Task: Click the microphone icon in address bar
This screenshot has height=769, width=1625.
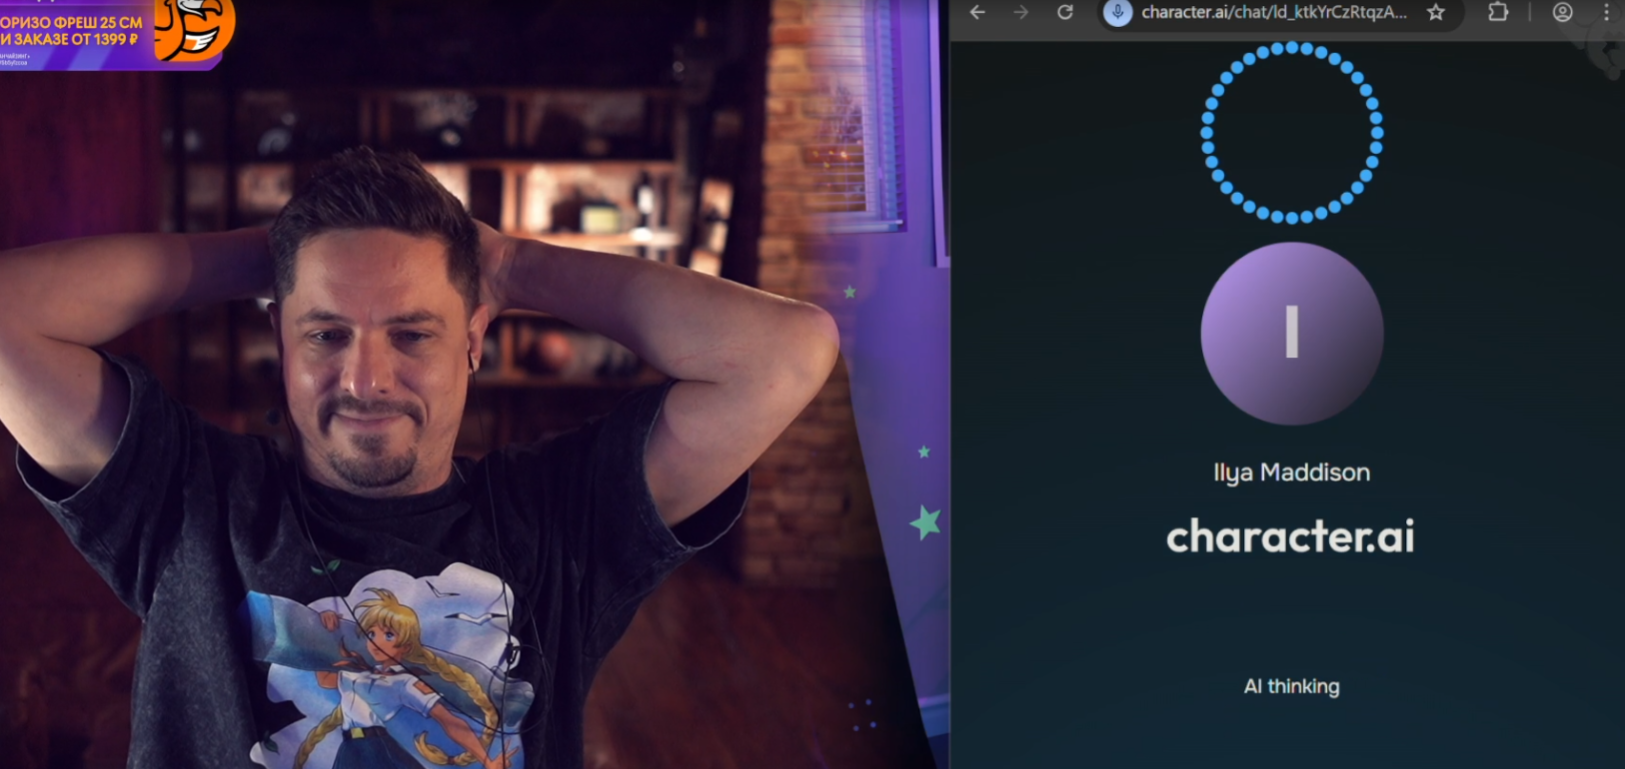Action: [1118, 12]
